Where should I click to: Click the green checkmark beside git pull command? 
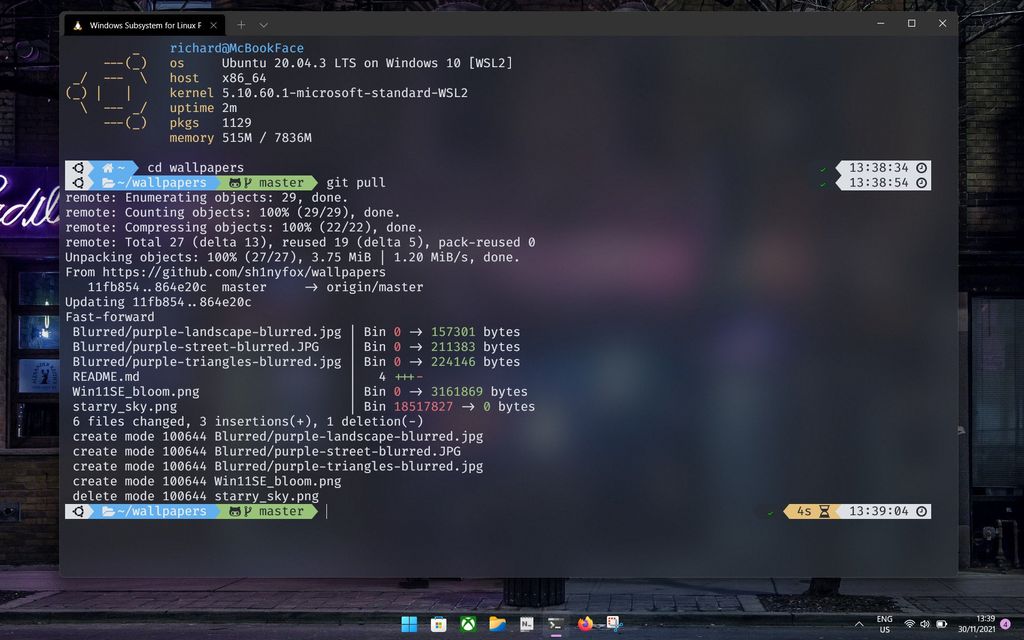click(x=822, y=182)
